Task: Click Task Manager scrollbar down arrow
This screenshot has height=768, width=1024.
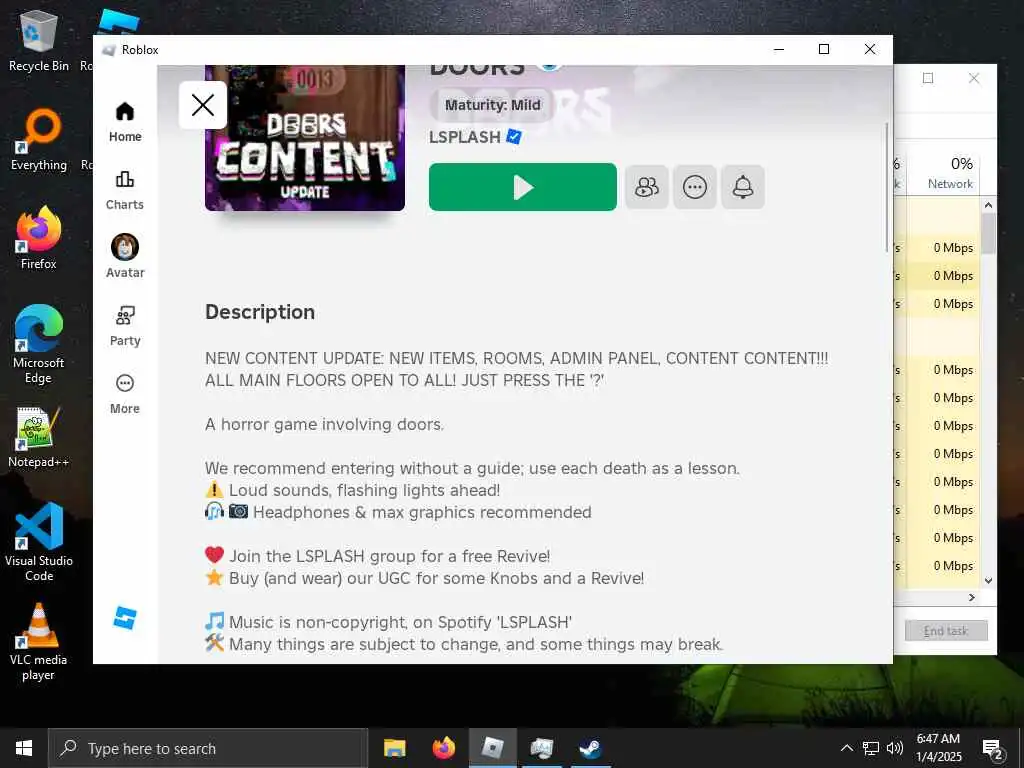Action: coord(988,581)
